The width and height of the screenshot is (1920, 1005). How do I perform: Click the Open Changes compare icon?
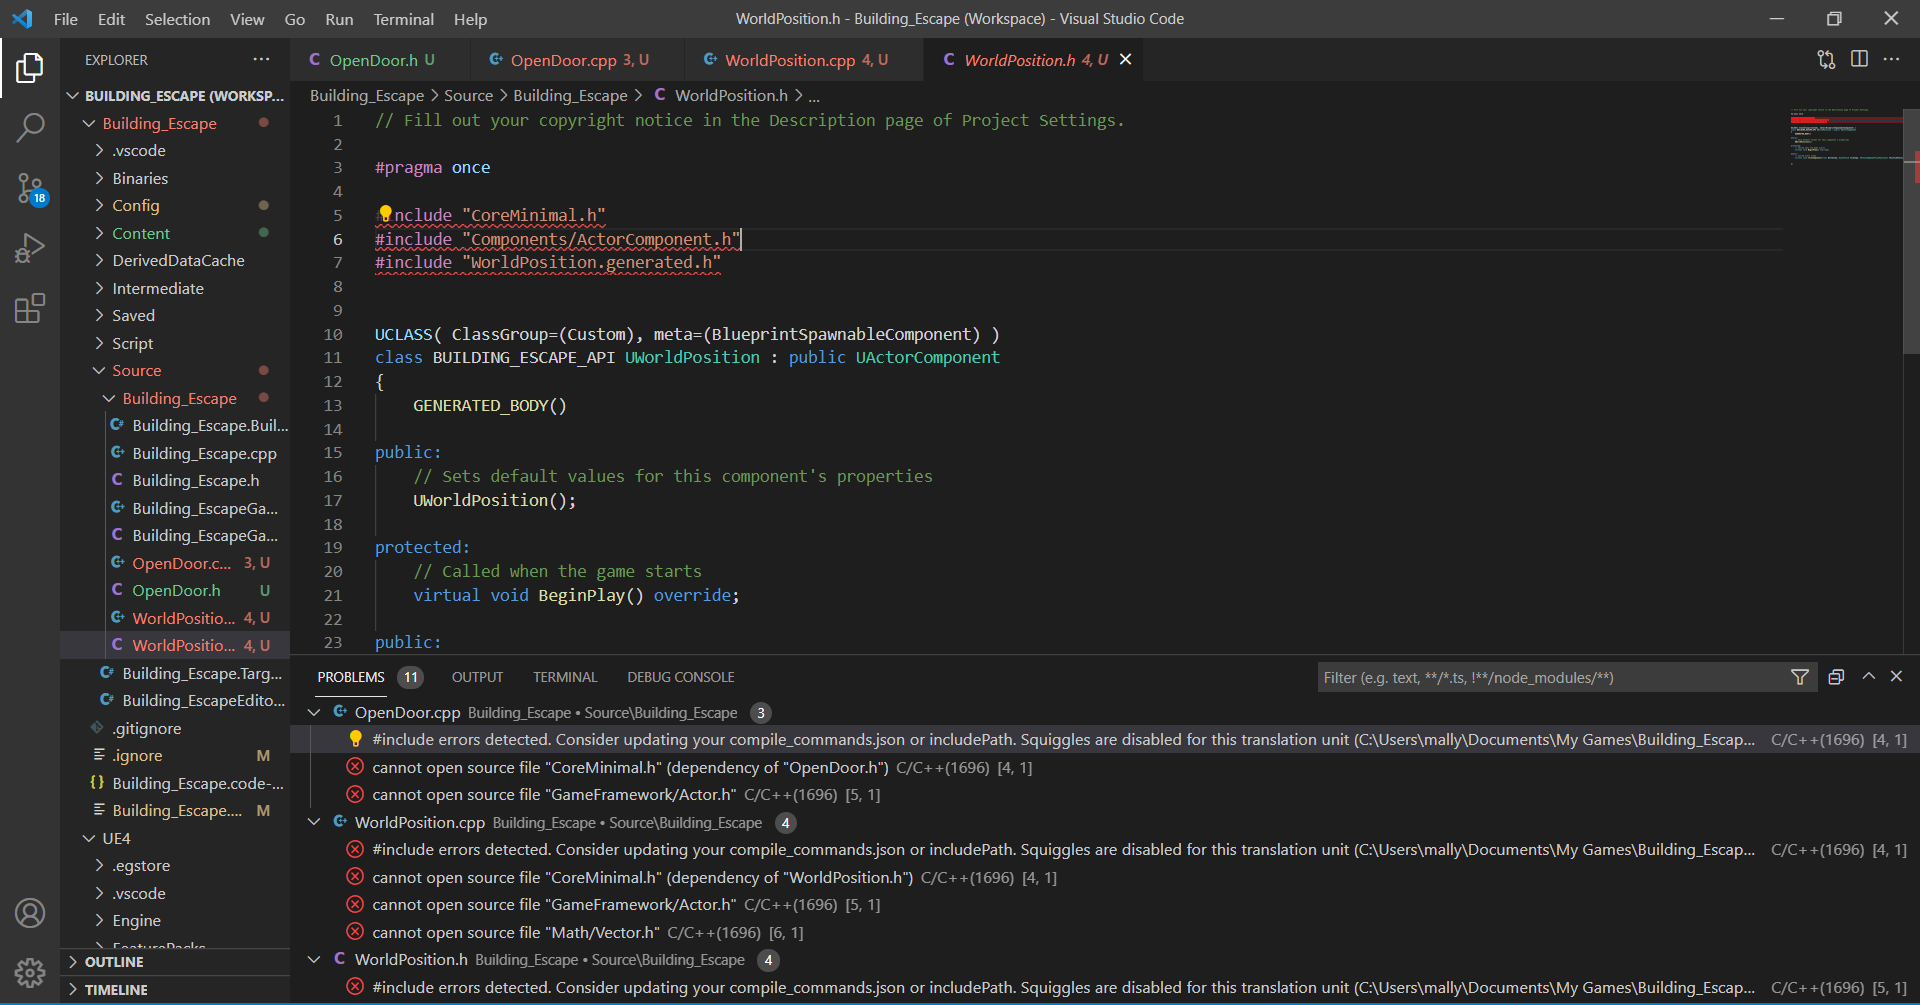click(x=1826, y=59)
